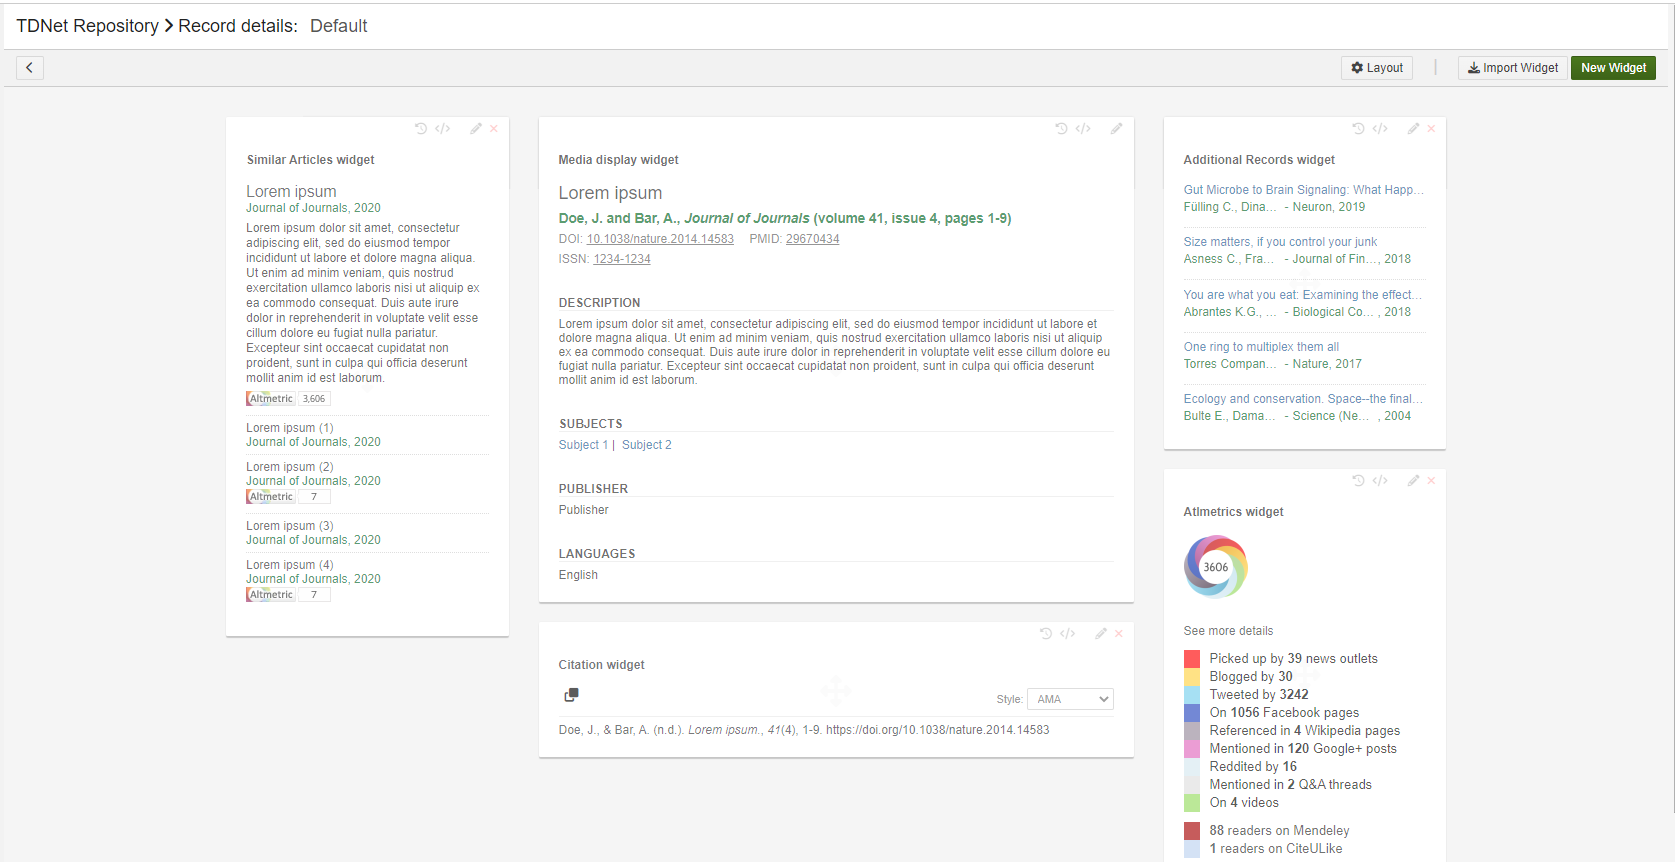Screen dimensions: 1675x862
Task: Edit the Altmetrics widget with pencil icon
Action: pyautogui.click(x=1413, y=481)
